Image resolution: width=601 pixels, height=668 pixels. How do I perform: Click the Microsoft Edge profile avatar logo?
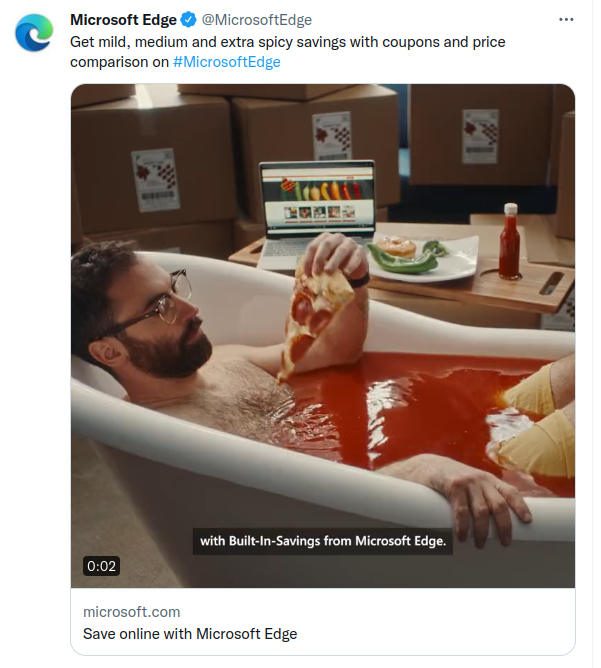click(x=34, y=32)
